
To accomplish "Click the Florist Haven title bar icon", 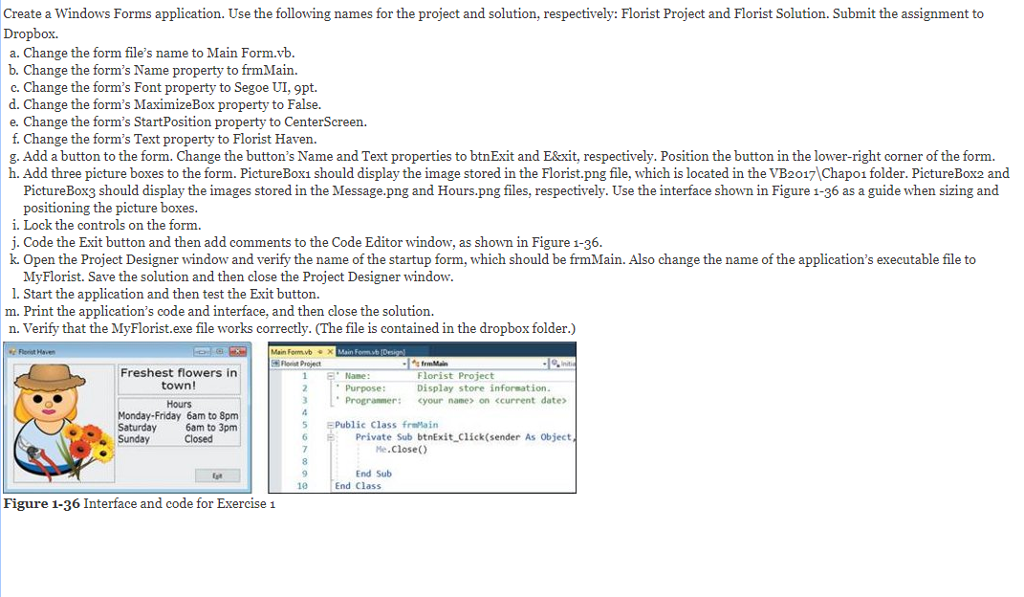I will [12, 351].
